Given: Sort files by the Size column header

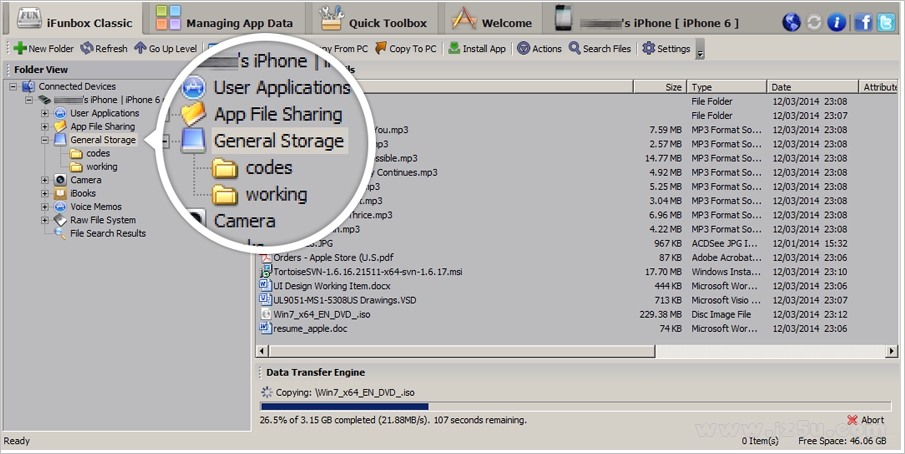Looking at the screenshot, I should (x=660, y=87).
